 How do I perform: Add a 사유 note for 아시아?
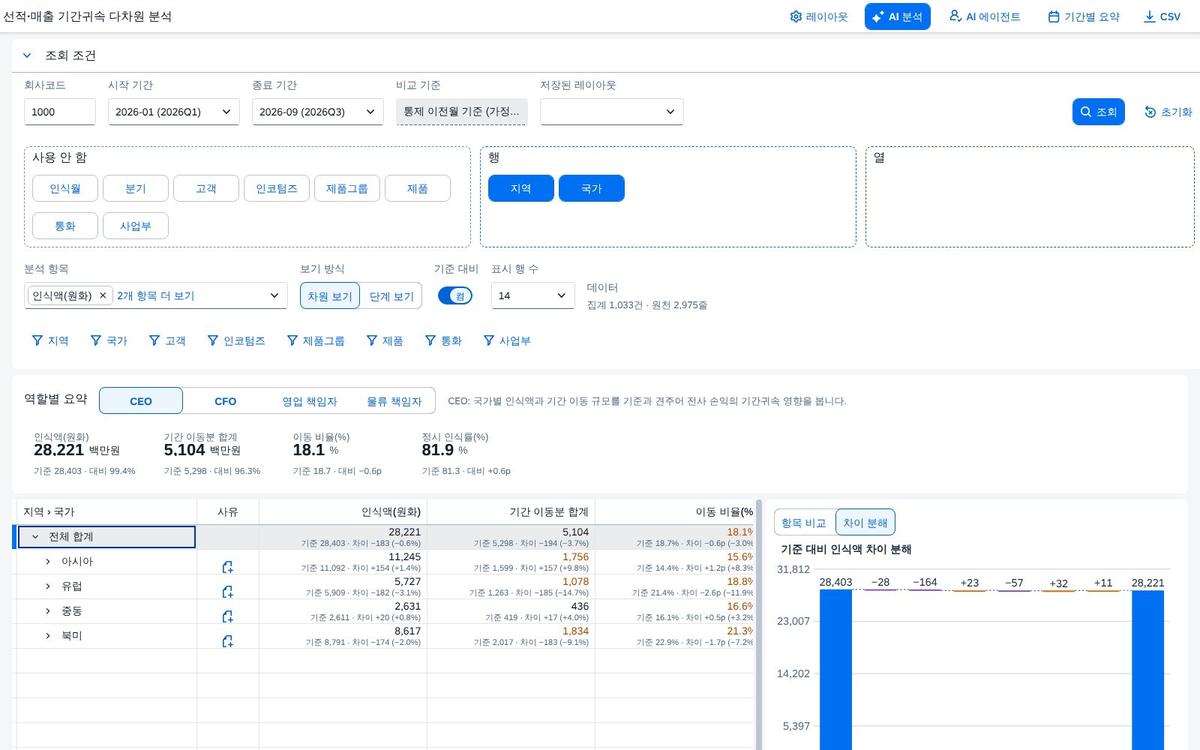pos(228,567)
